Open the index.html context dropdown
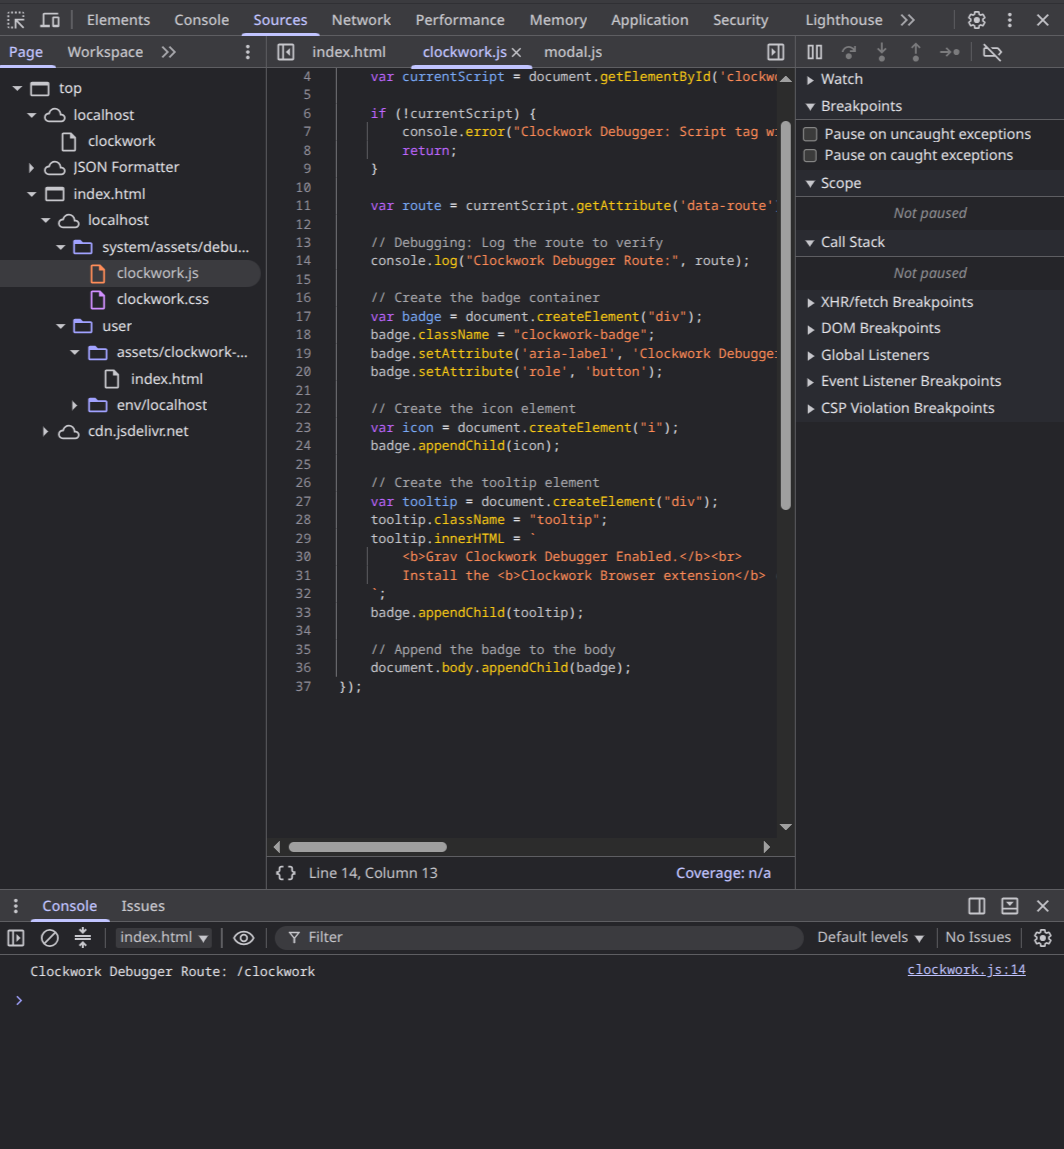Screen dimensions: 1064x1149 tap(163, 937)
